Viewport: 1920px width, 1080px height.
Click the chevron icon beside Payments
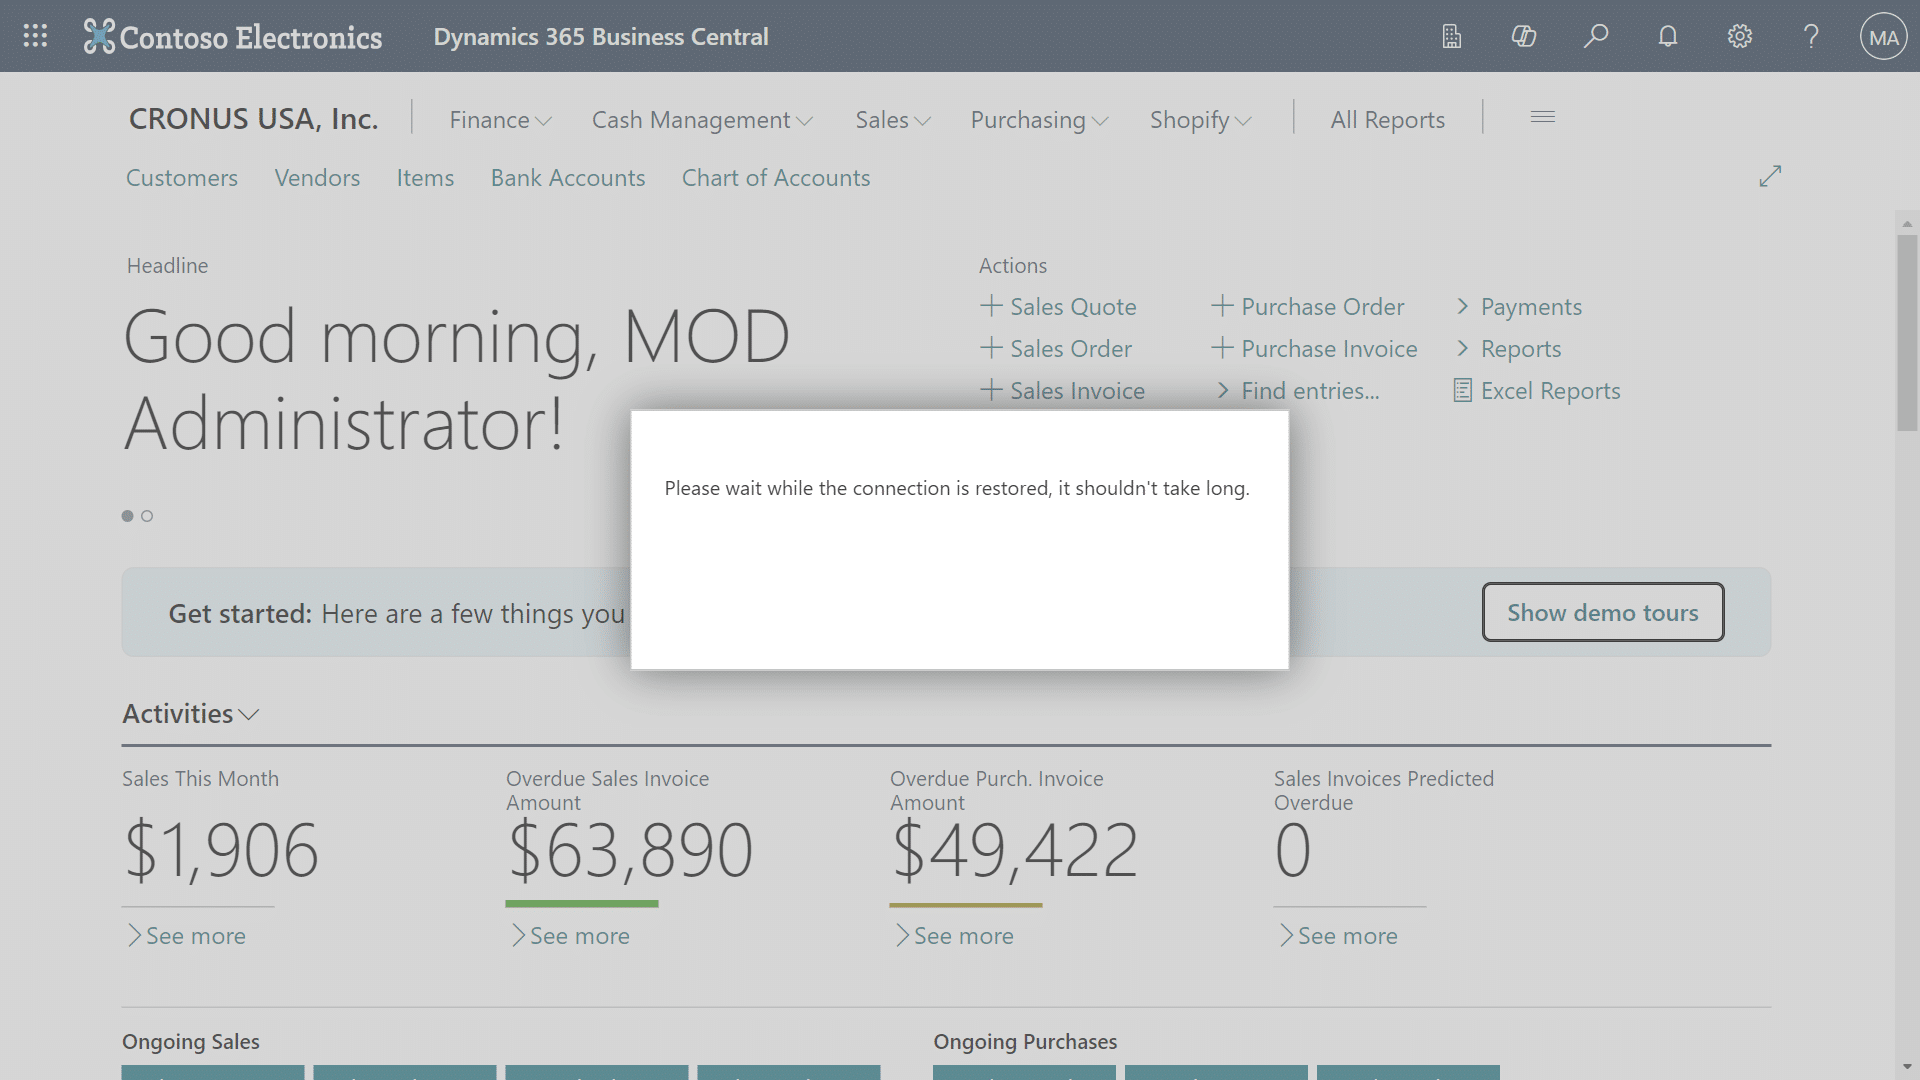point(1463,306)
